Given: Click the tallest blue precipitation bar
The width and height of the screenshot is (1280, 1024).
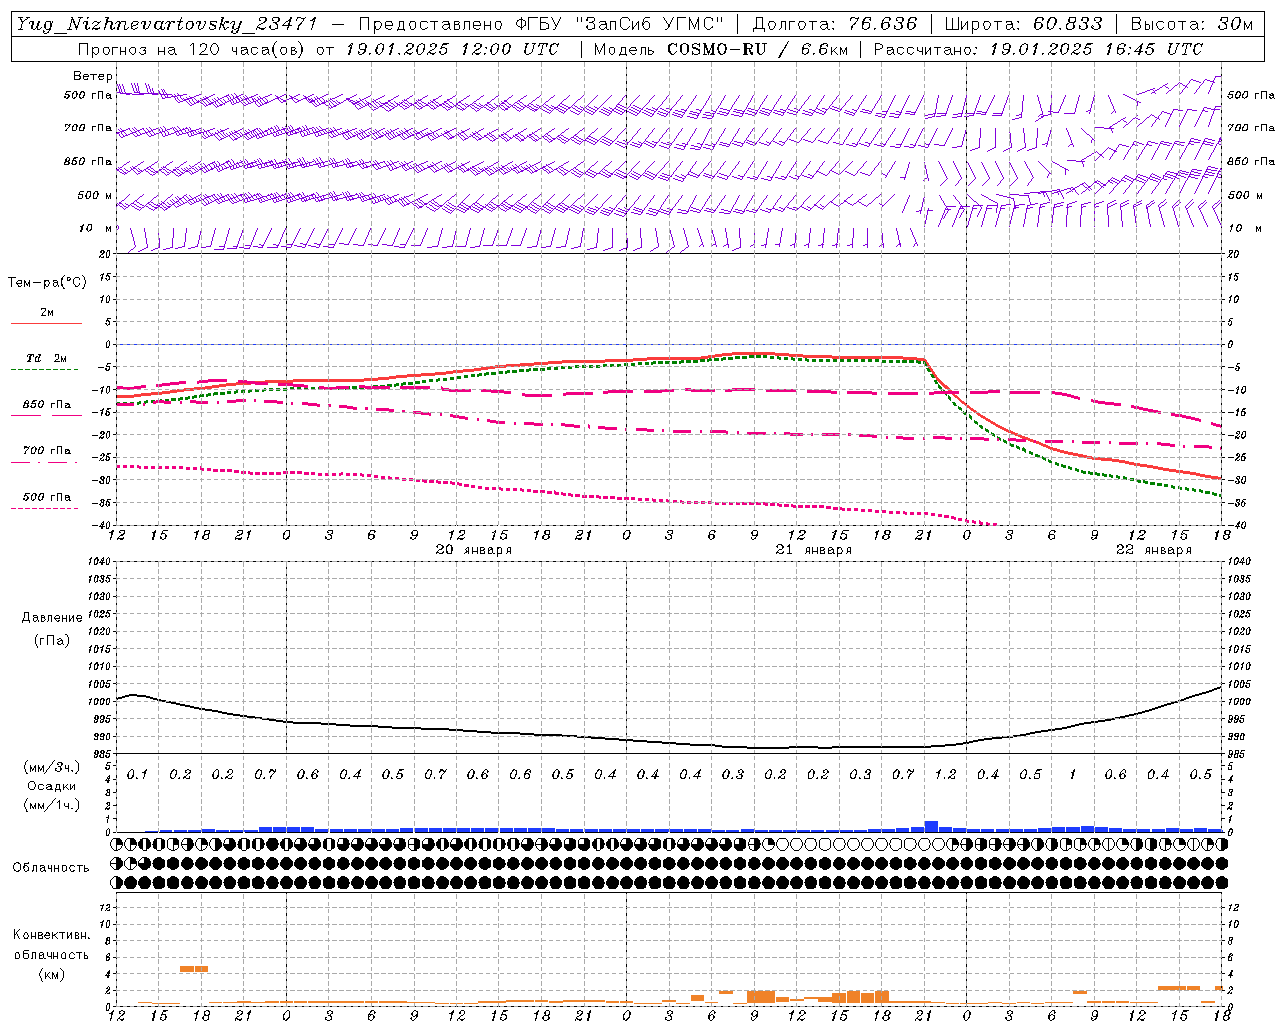Looking at the screenshot, I should [x=931, y=826].
